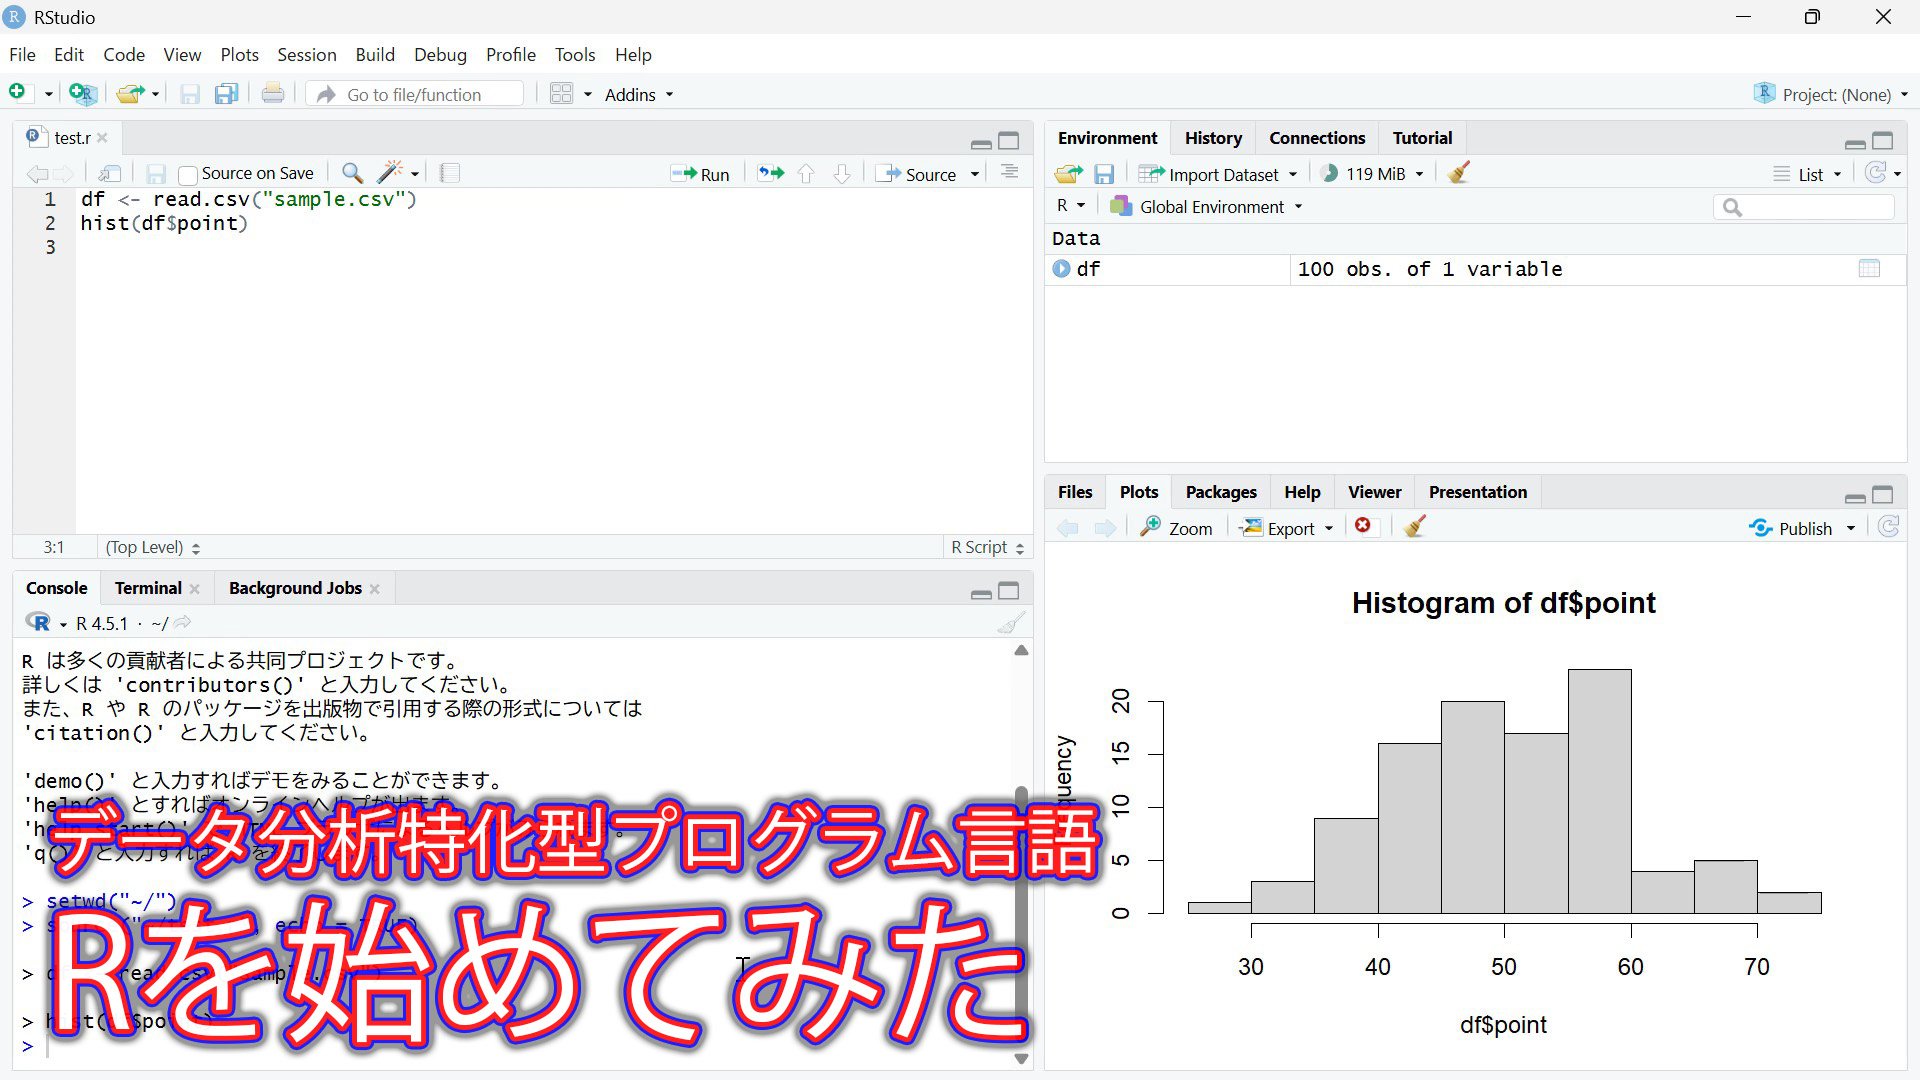Viewport: 1920px width, 1080px height.
Task: Open the Publish dropdown arrow
Action: (x=1851, y=528)
